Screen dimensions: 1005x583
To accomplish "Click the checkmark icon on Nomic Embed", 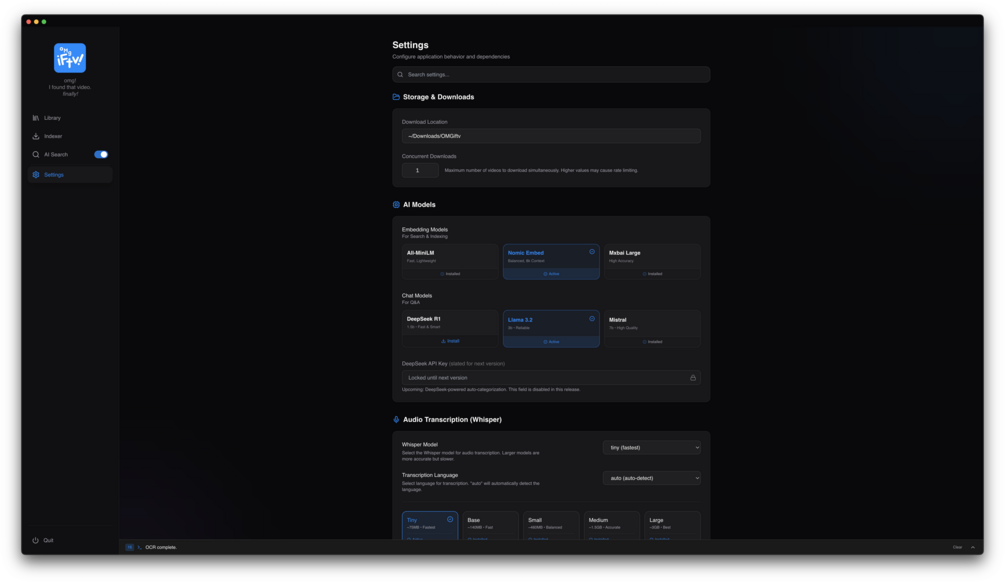I will [x=592, y=252].
